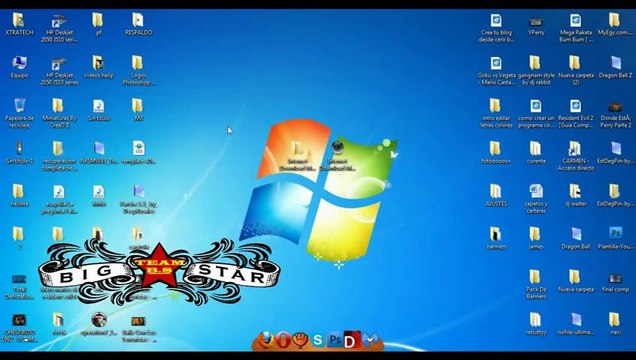636x360 pixels.
Task: Launch Firefox from the dock
Action: point(266,340)
